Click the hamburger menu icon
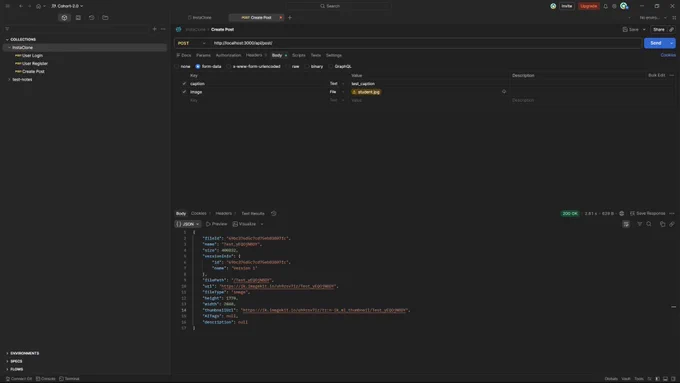This screenshot has width=680, height=383. 7,6
